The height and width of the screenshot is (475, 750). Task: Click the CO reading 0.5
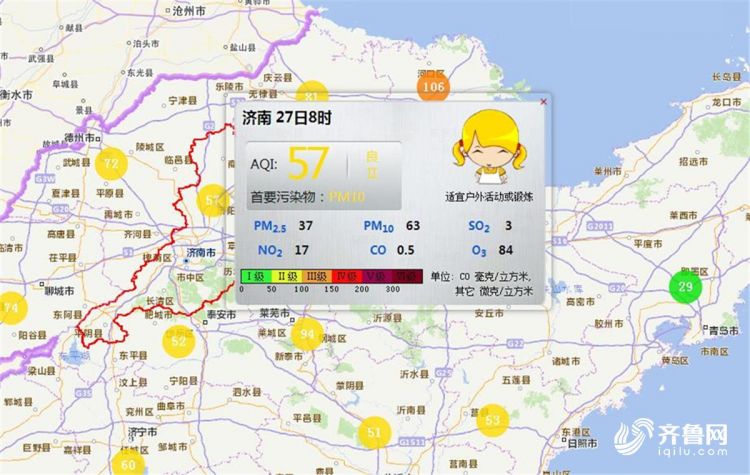[405, 250]
